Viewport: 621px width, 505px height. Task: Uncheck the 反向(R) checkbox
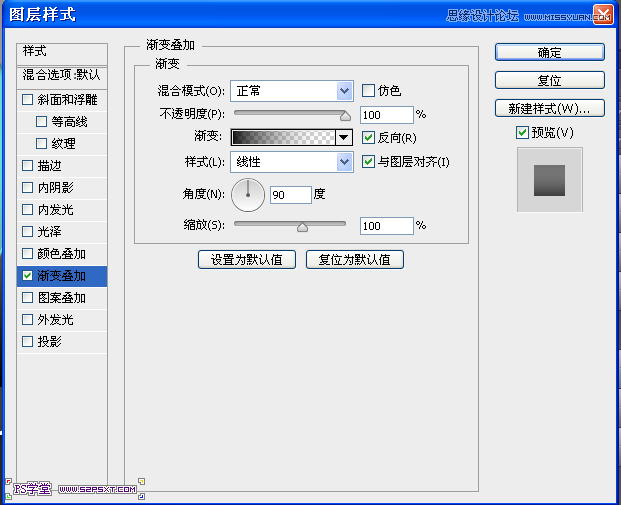[368, 138]
